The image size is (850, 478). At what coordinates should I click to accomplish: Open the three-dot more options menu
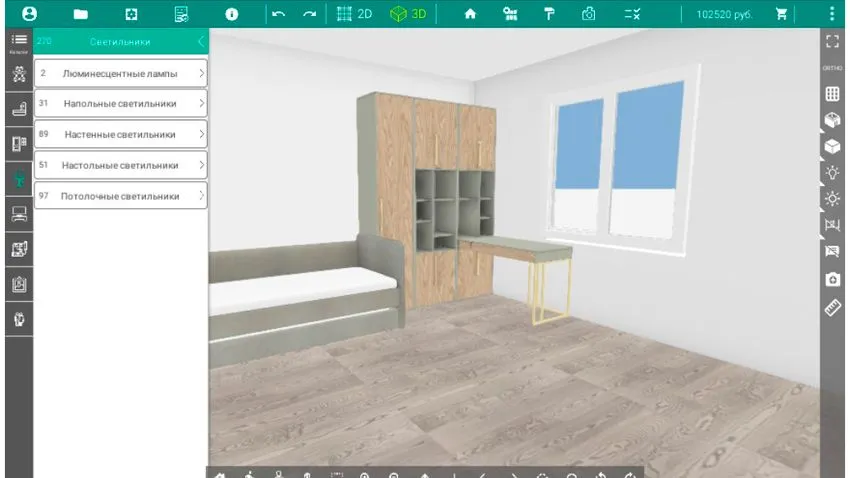(832, 14)
